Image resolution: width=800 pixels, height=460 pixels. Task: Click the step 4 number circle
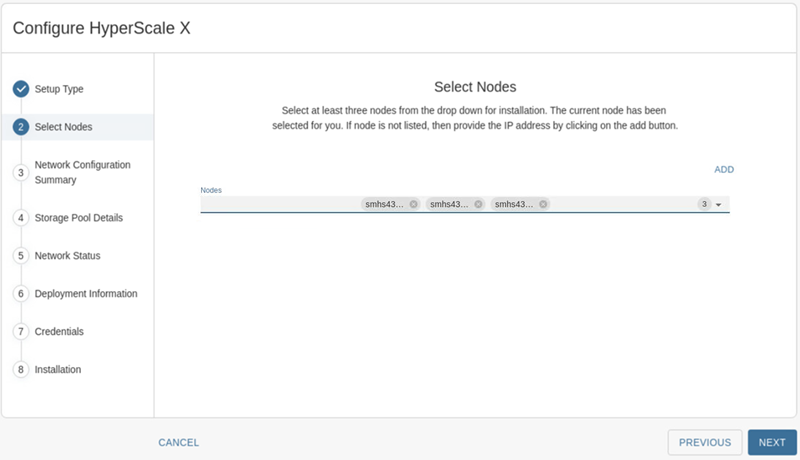[20, 217]
